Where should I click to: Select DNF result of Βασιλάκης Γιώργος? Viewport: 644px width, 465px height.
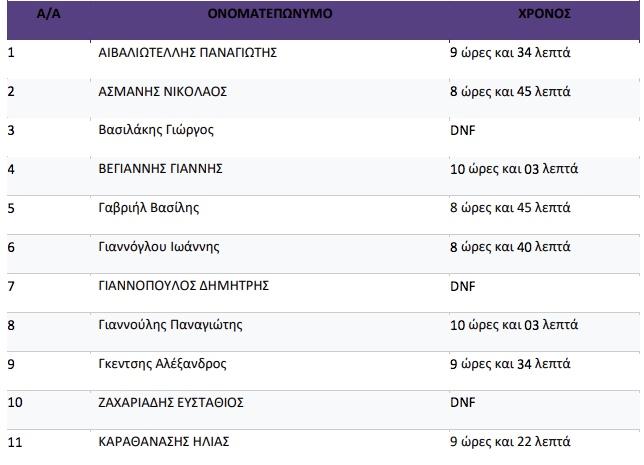[x=462, y=130]
